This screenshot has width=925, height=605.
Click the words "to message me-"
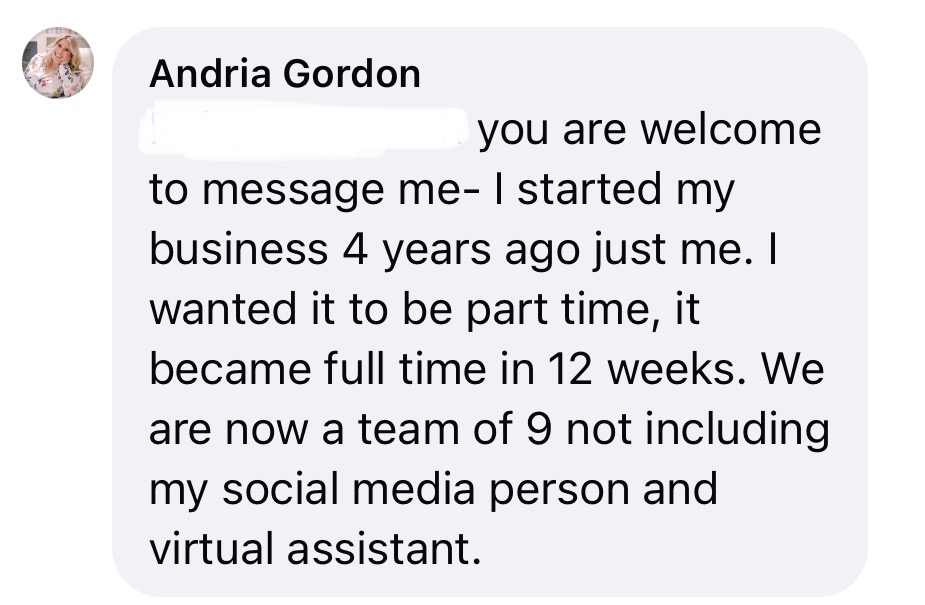(x=307, y=192)
